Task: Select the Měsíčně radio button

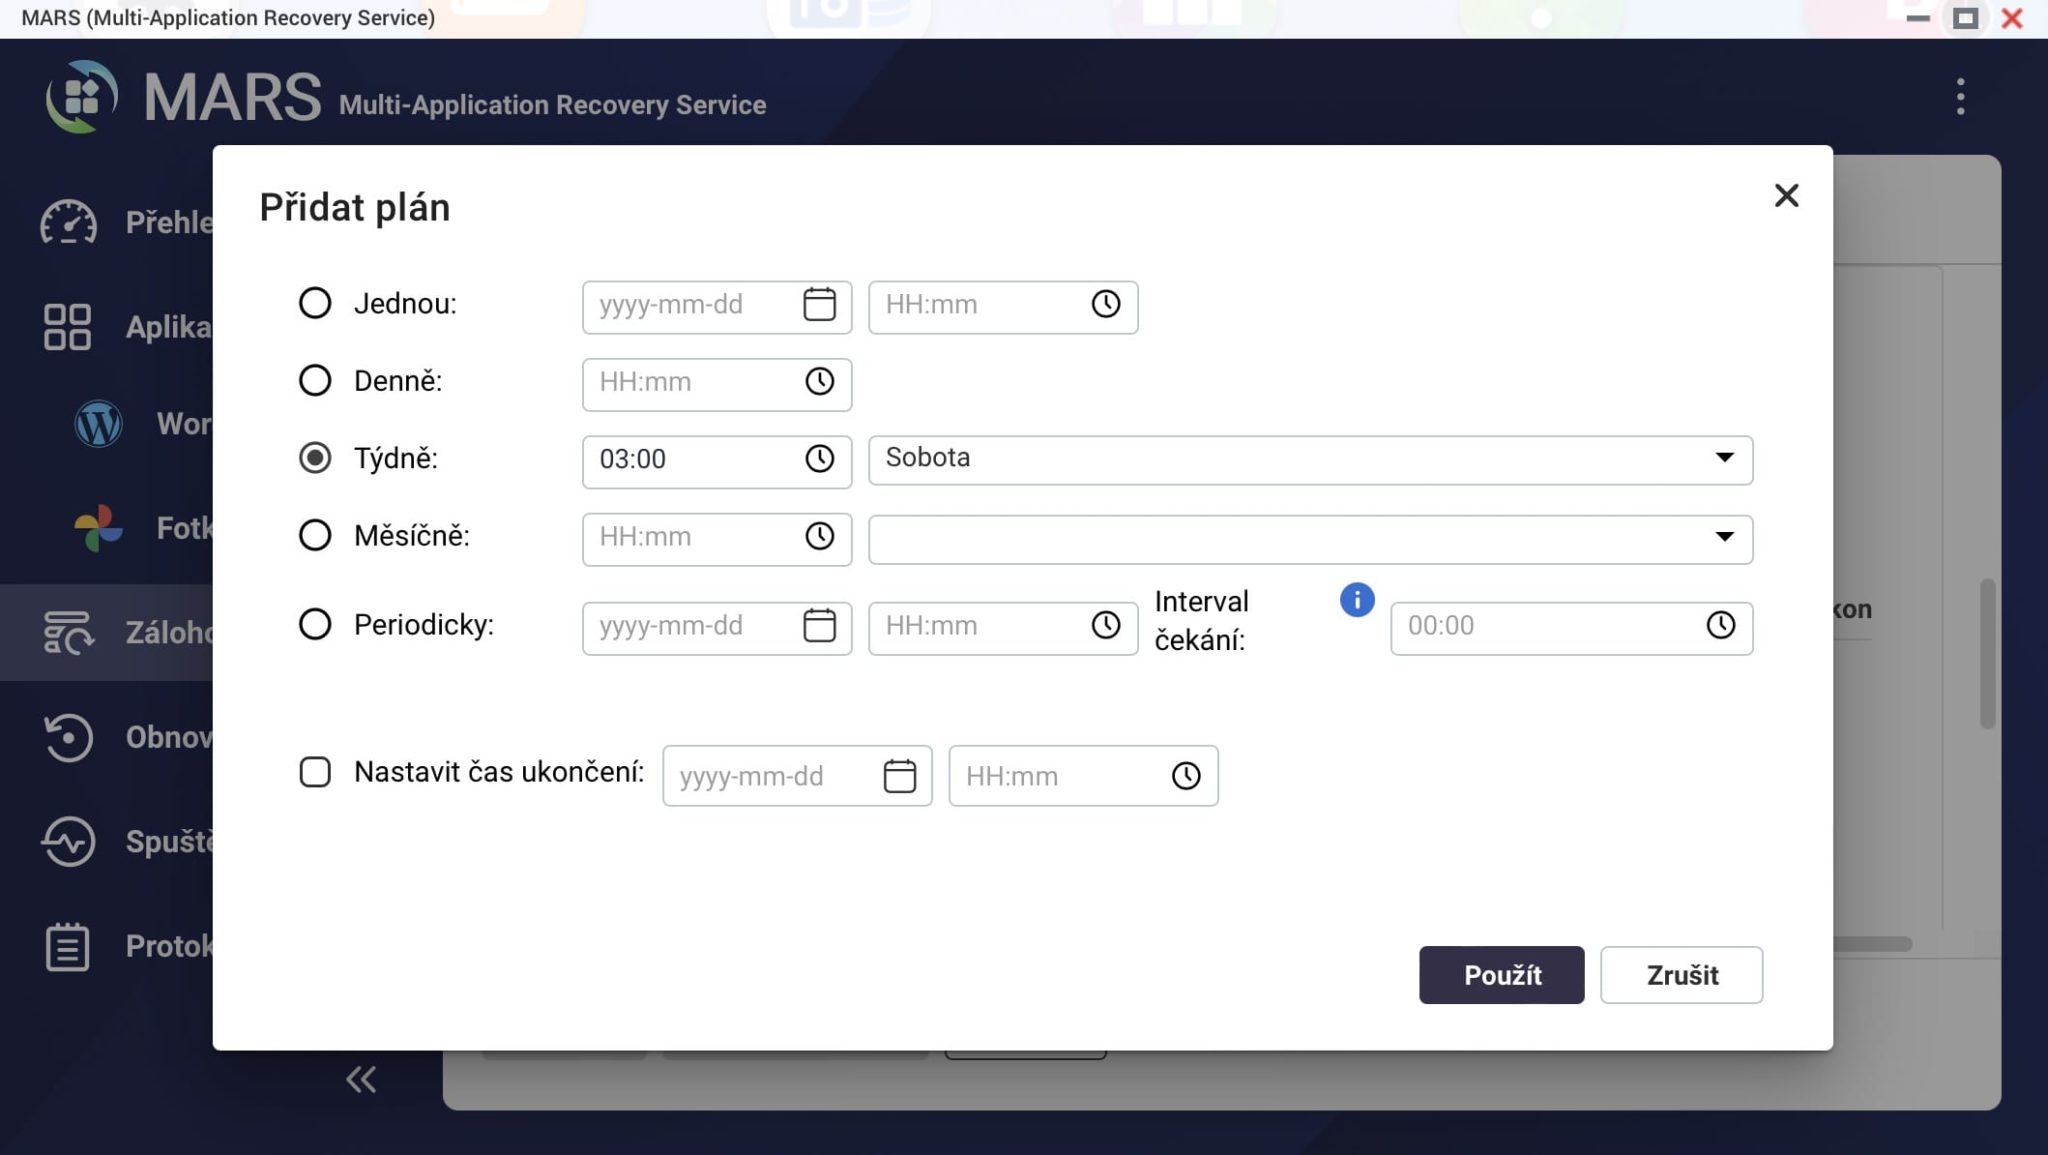Action: [x=315, y=535]
